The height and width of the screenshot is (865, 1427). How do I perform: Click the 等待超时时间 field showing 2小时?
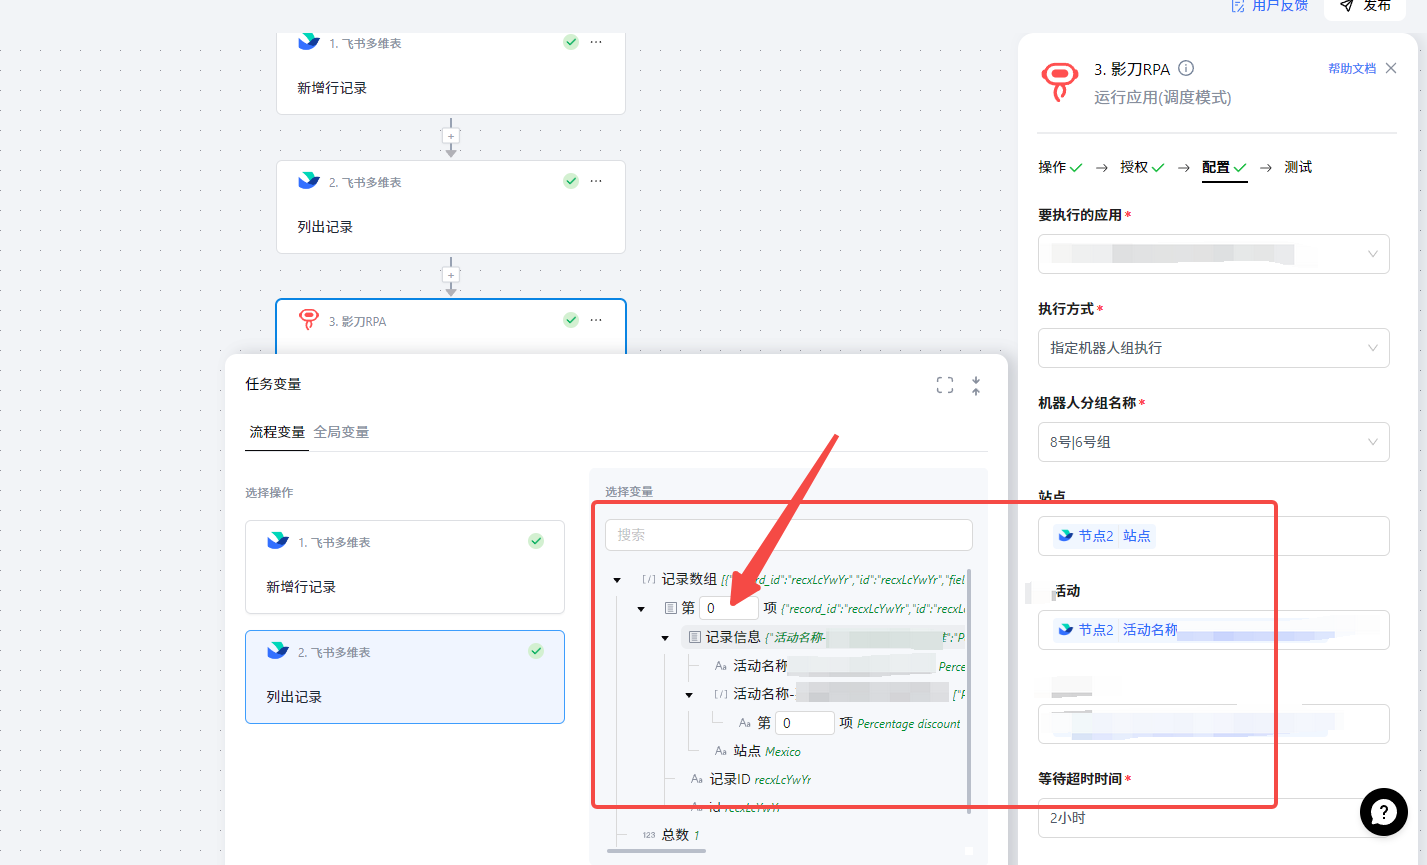coord(1214,818)
